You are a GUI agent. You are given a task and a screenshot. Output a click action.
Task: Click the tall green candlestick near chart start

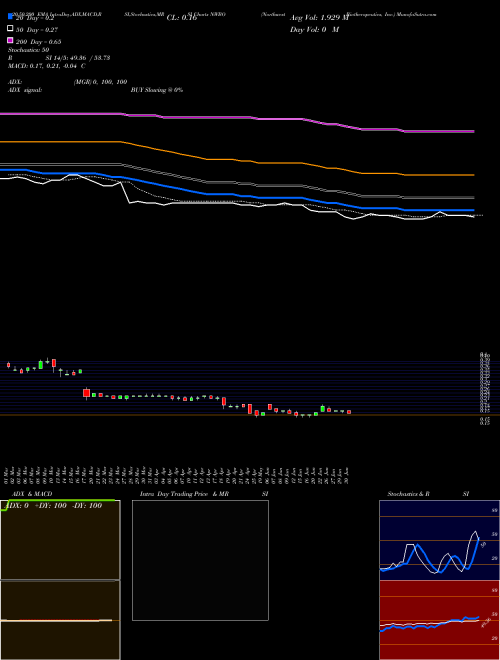point(41,365)
